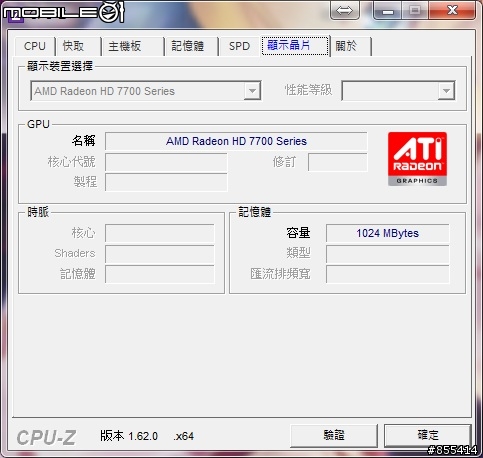Click the ATI Radeon Graphics logo
483x458 pixels.
tap(417, 159)
